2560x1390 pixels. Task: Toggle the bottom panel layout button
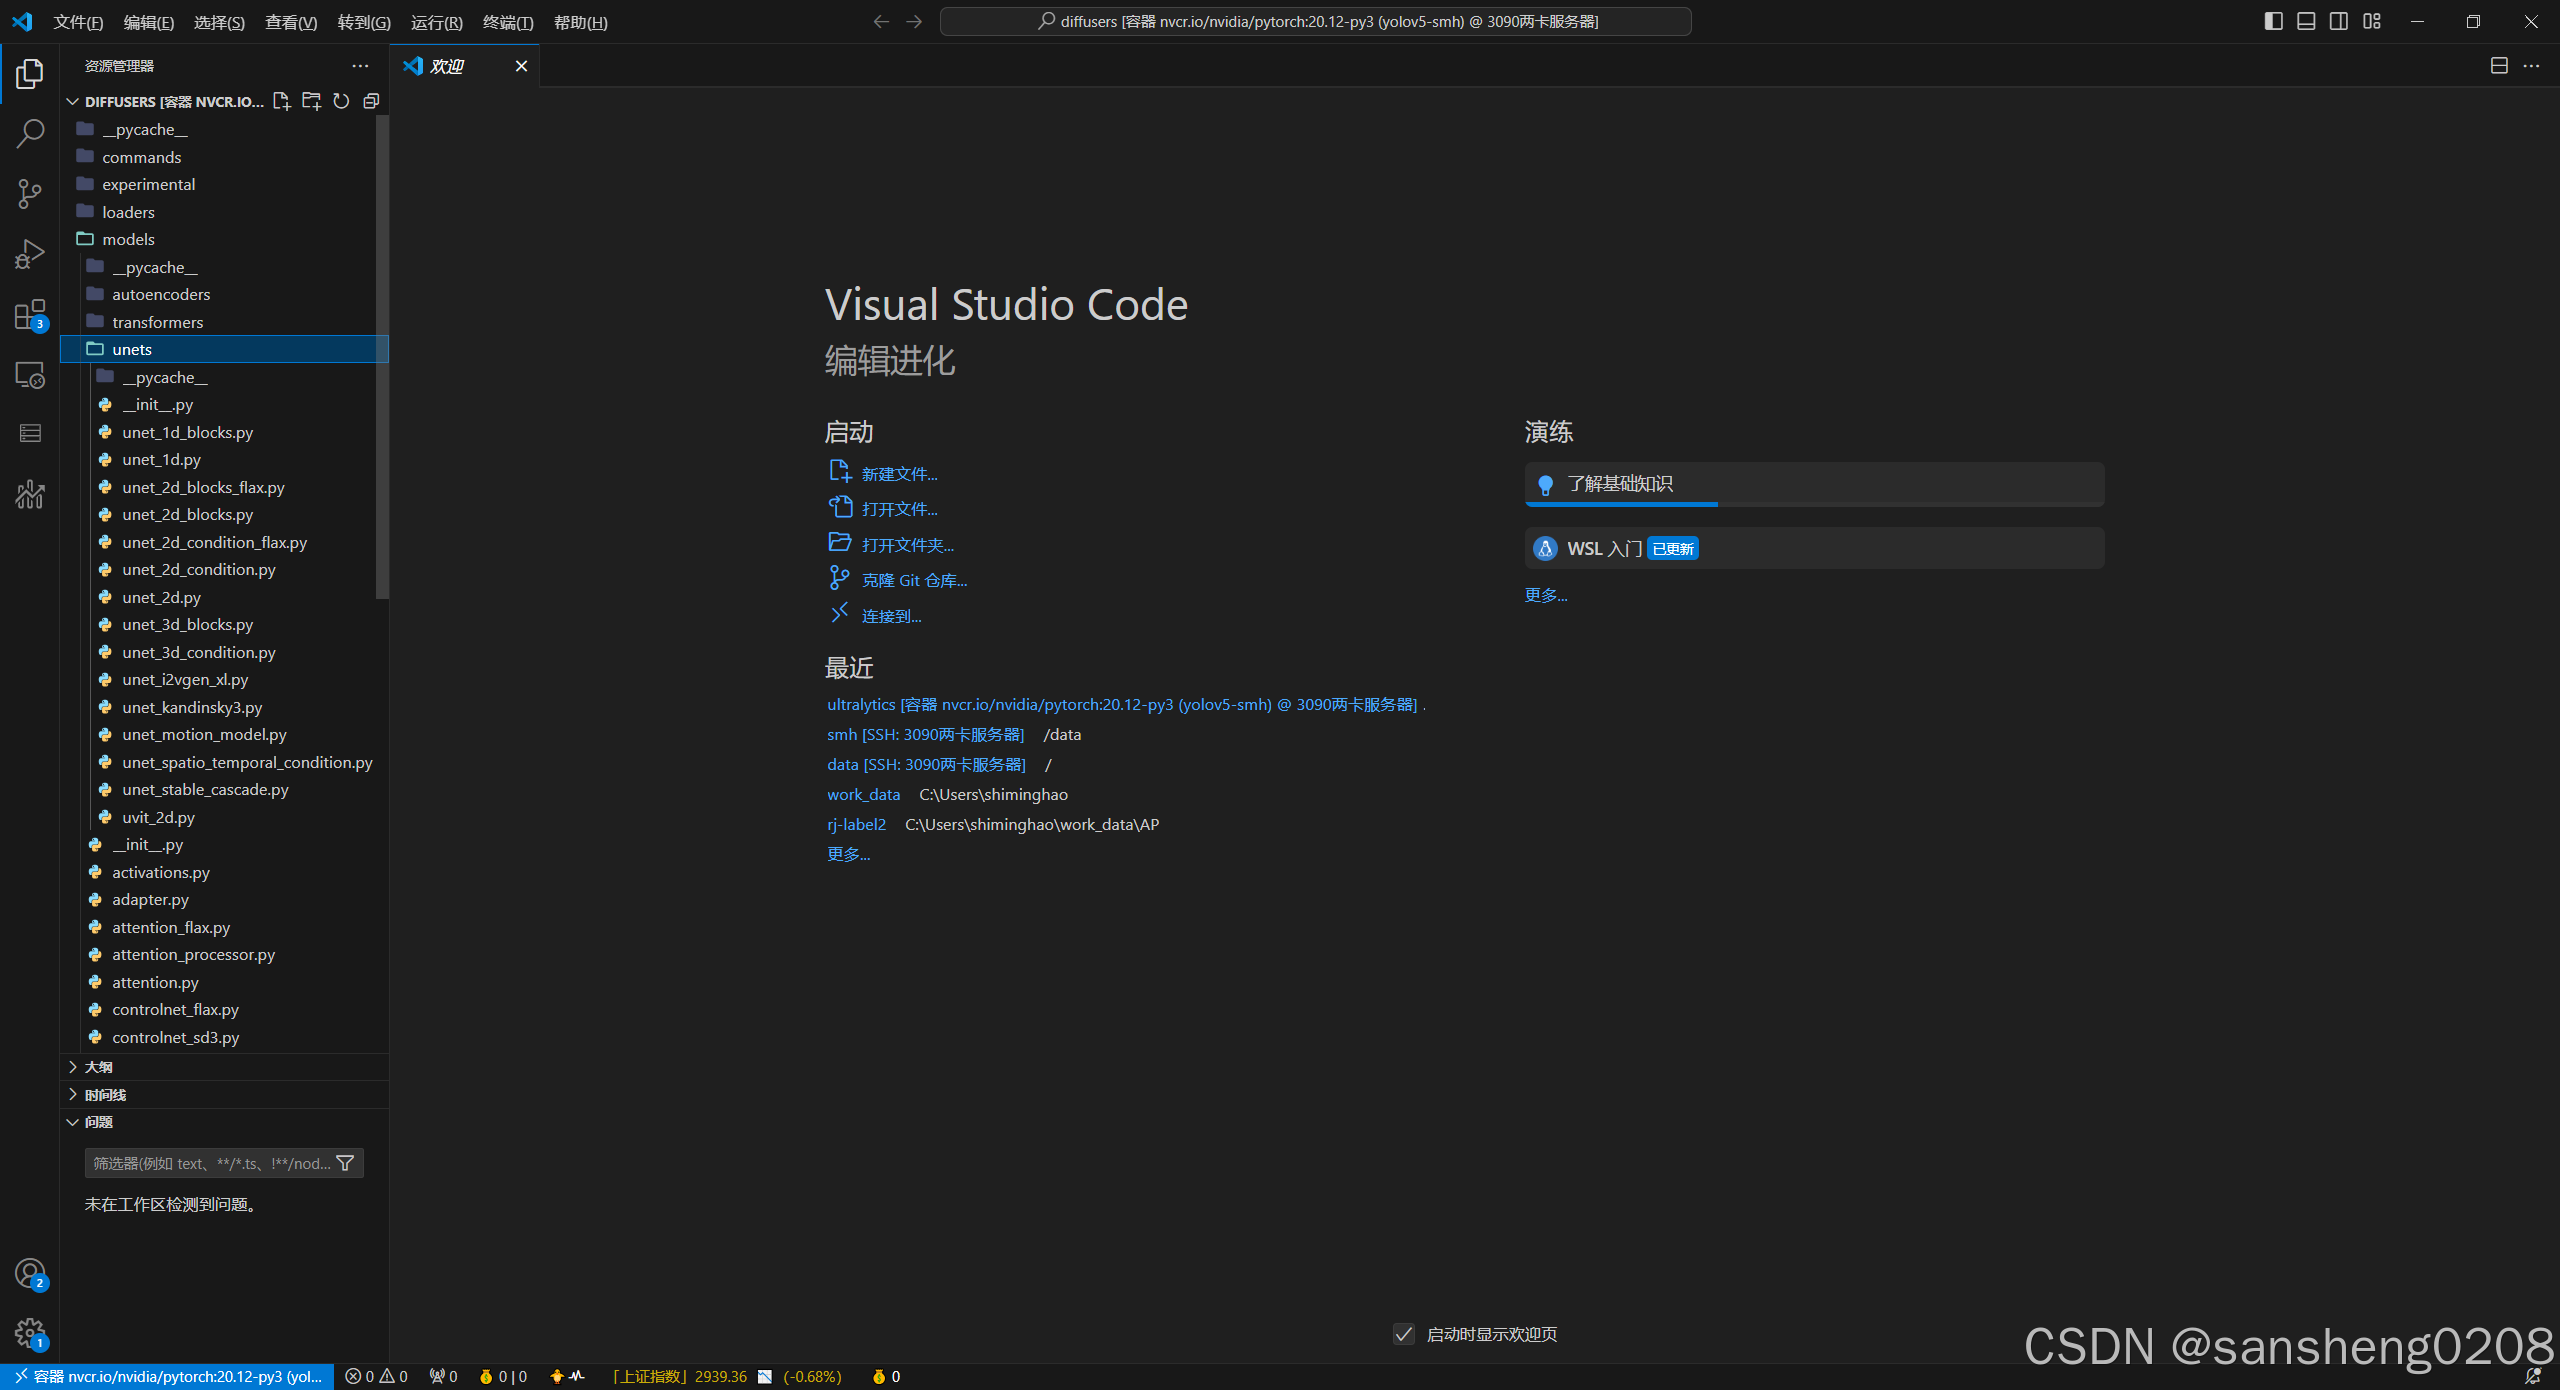(x=2306, y=21)
